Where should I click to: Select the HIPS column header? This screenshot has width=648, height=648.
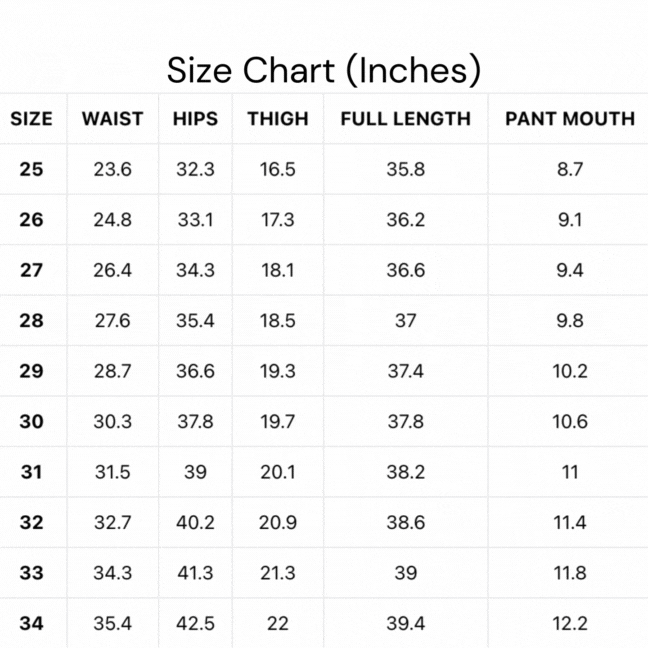pyautogui.click(x=195, y=119)
